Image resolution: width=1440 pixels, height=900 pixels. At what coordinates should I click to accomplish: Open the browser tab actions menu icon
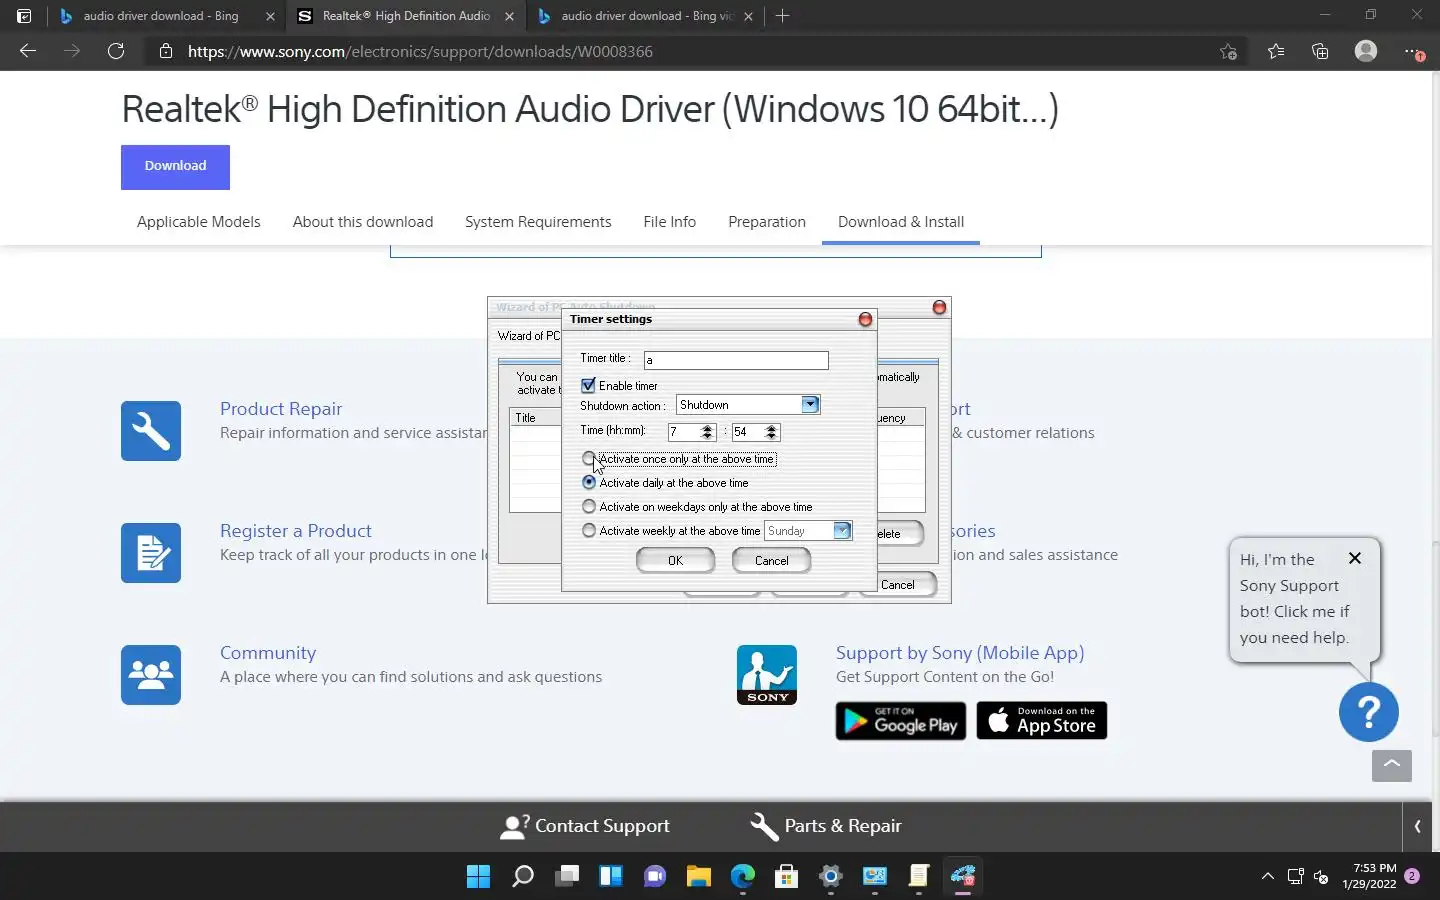(x=24, y=16)
